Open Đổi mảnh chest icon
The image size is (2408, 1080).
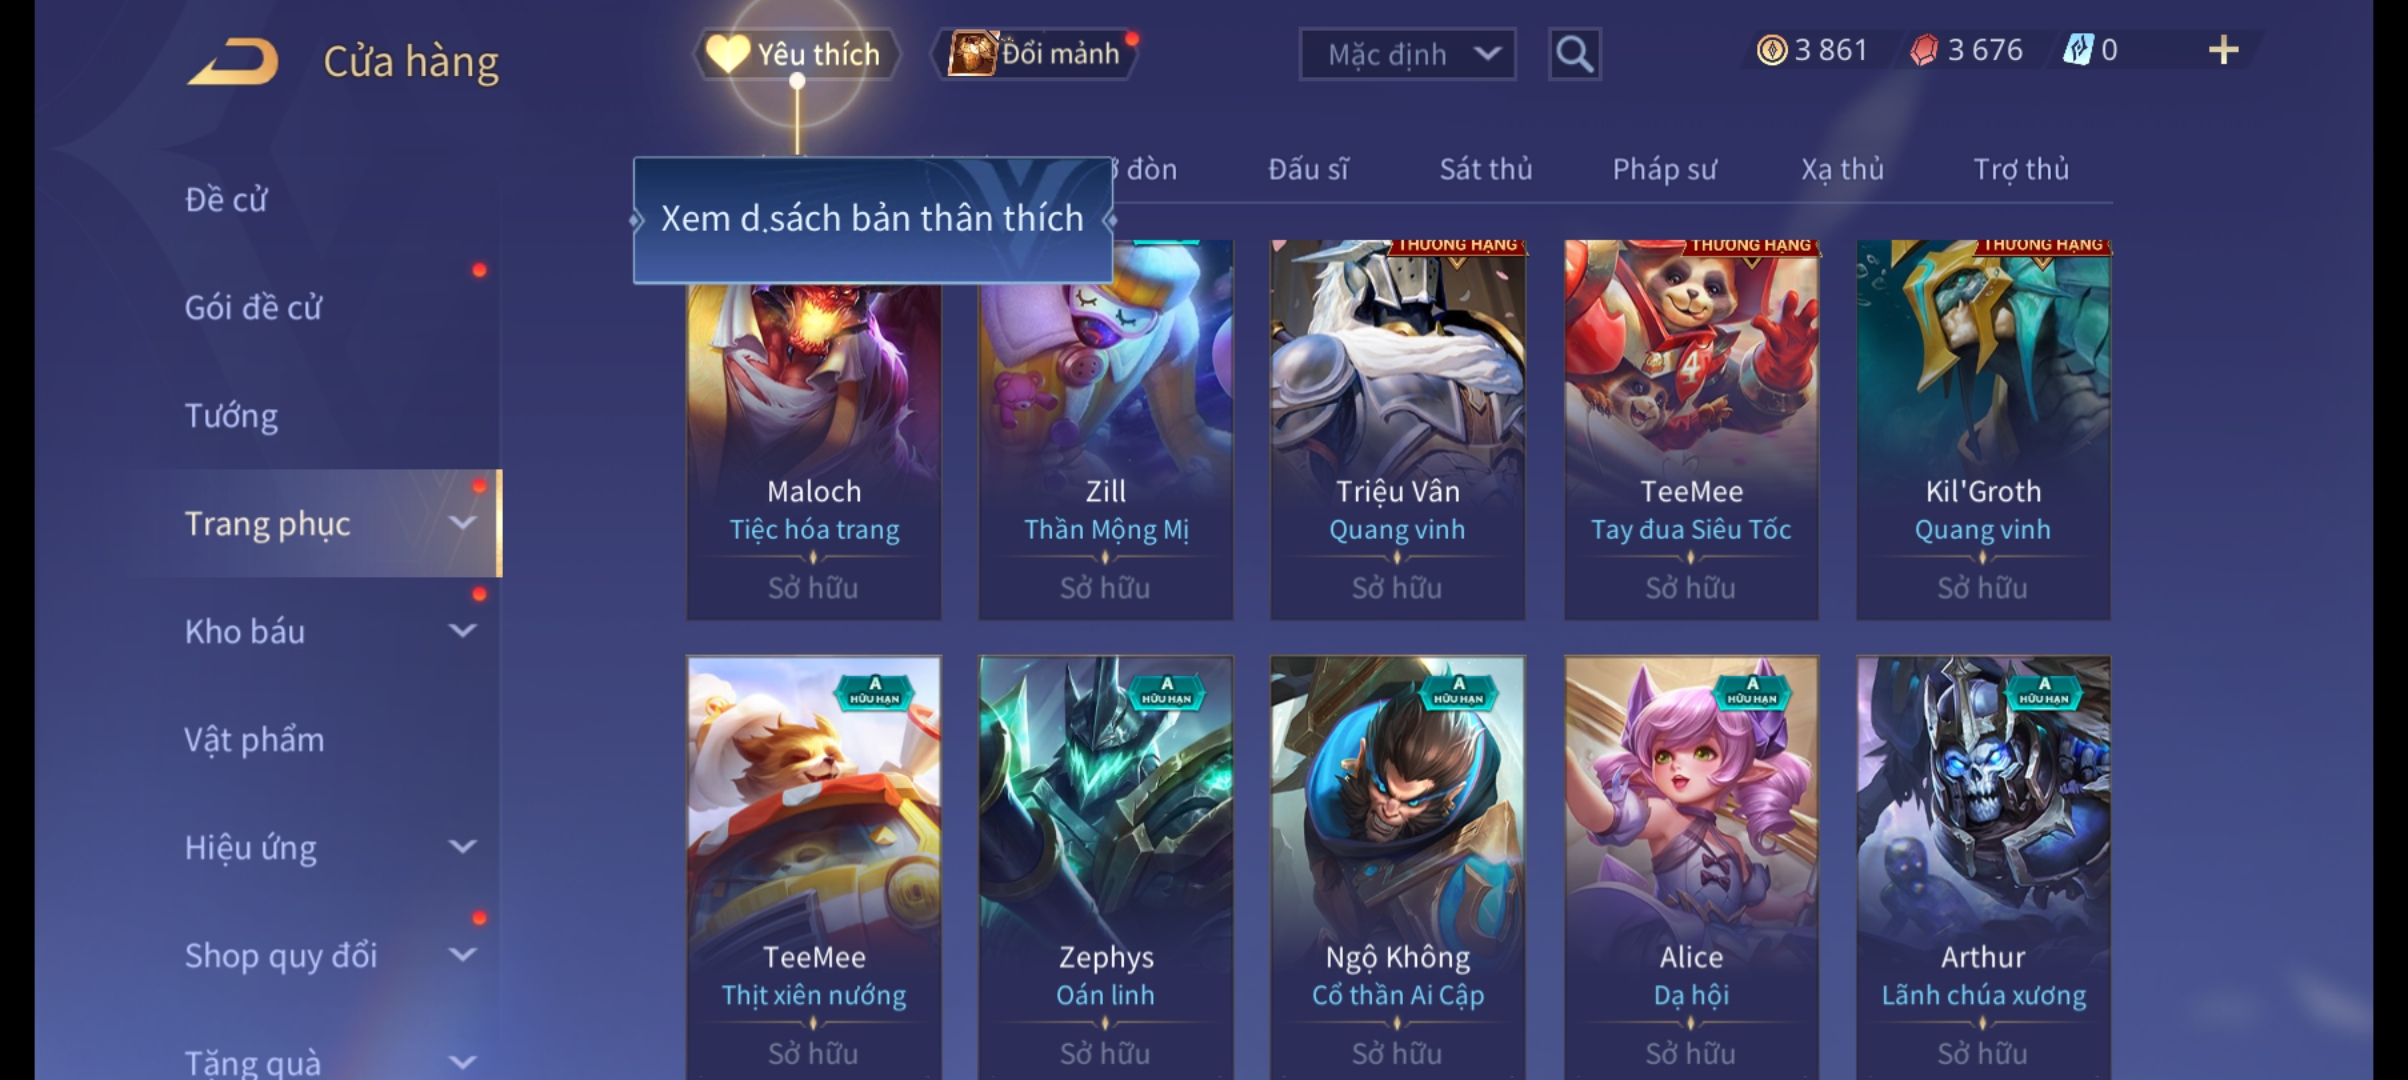(x=972, y=53)
